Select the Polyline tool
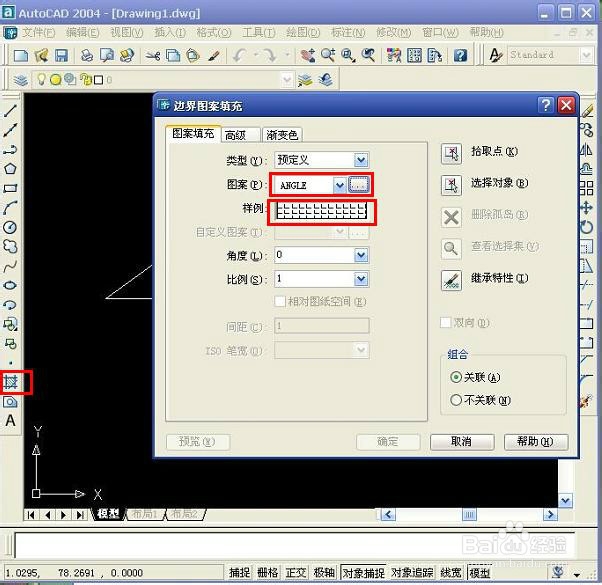 10,150
